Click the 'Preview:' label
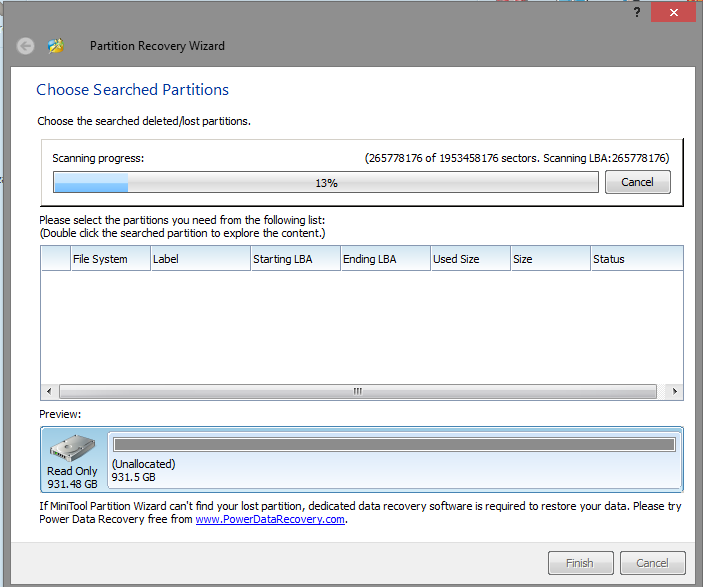This screenshot has width=703, height=587. click(60, 414)
